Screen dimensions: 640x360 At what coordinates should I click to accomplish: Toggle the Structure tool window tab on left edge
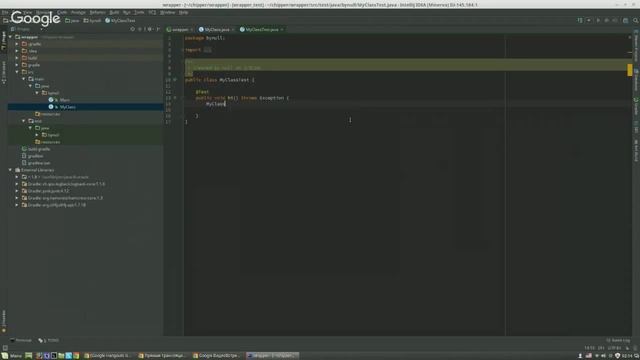tap(4, 73)
